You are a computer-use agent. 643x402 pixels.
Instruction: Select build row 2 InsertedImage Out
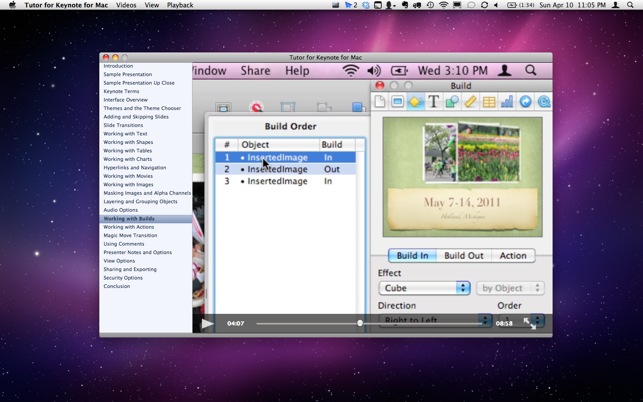pos(285,169)
